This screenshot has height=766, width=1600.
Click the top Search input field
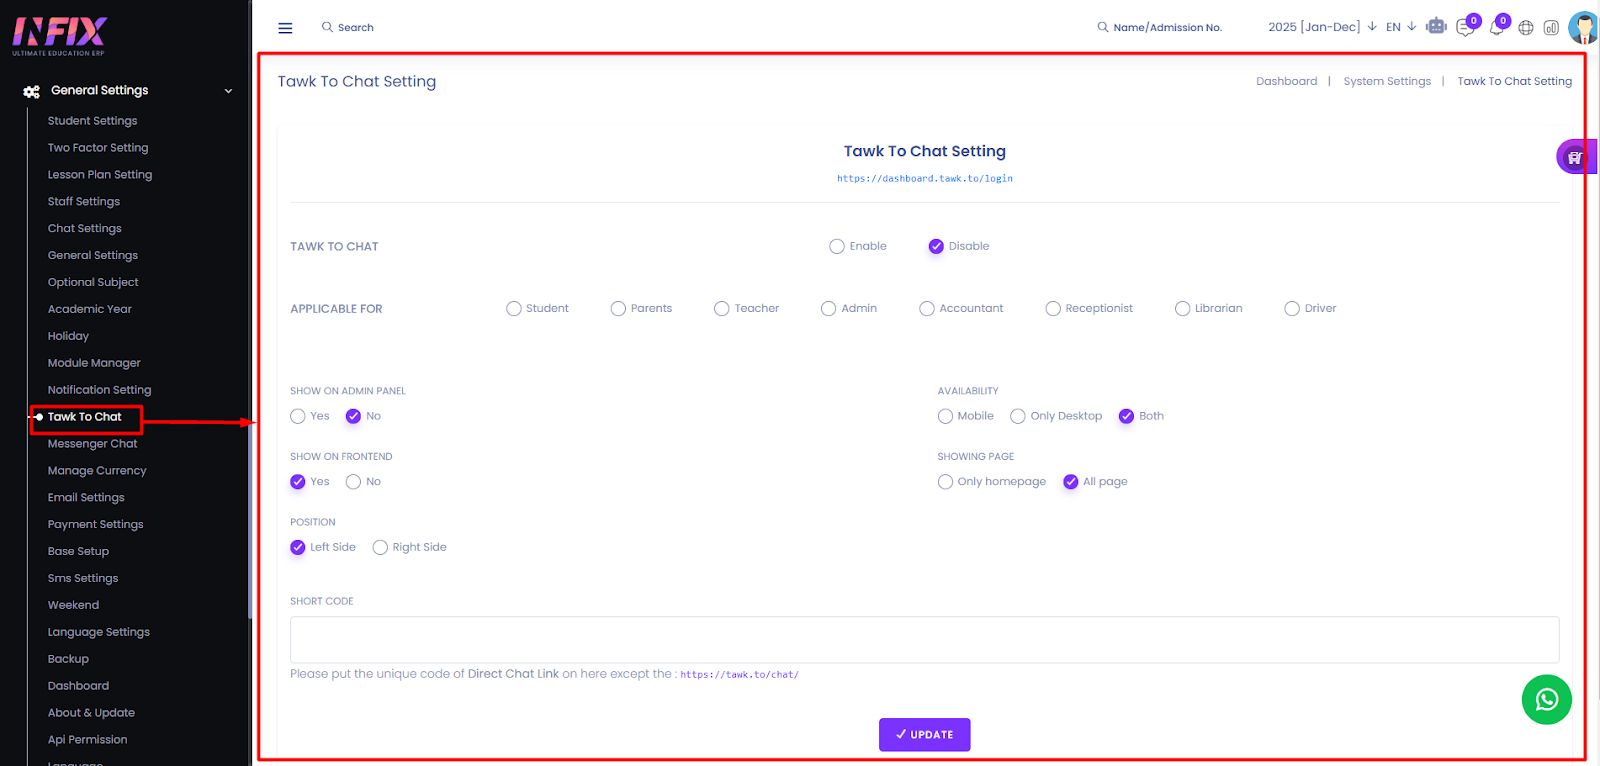(x=356, y=28)
